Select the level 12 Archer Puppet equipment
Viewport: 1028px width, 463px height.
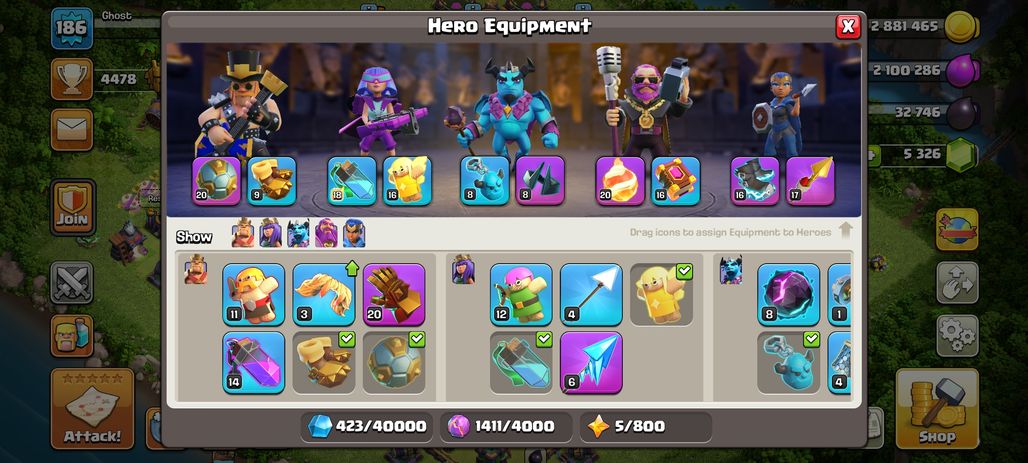click(x=521, y=294)
